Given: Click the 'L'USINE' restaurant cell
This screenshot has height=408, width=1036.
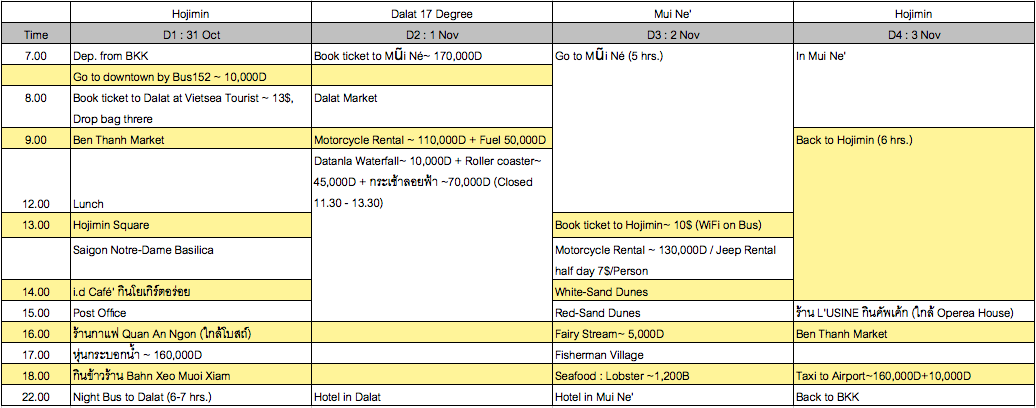Looking at the screenshot, I should point(914,312).
